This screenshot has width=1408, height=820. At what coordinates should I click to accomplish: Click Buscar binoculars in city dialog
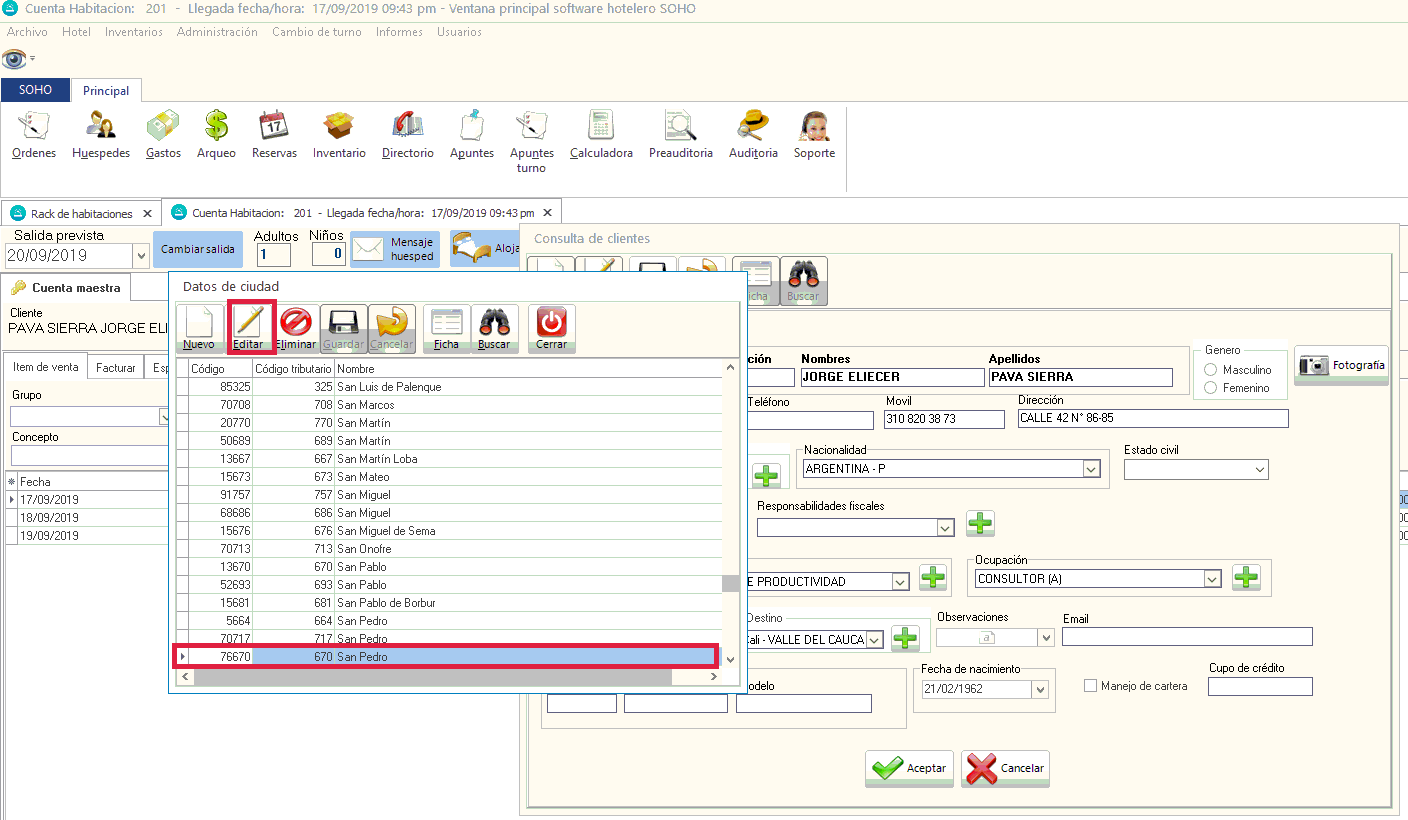[x=494, y=329]
